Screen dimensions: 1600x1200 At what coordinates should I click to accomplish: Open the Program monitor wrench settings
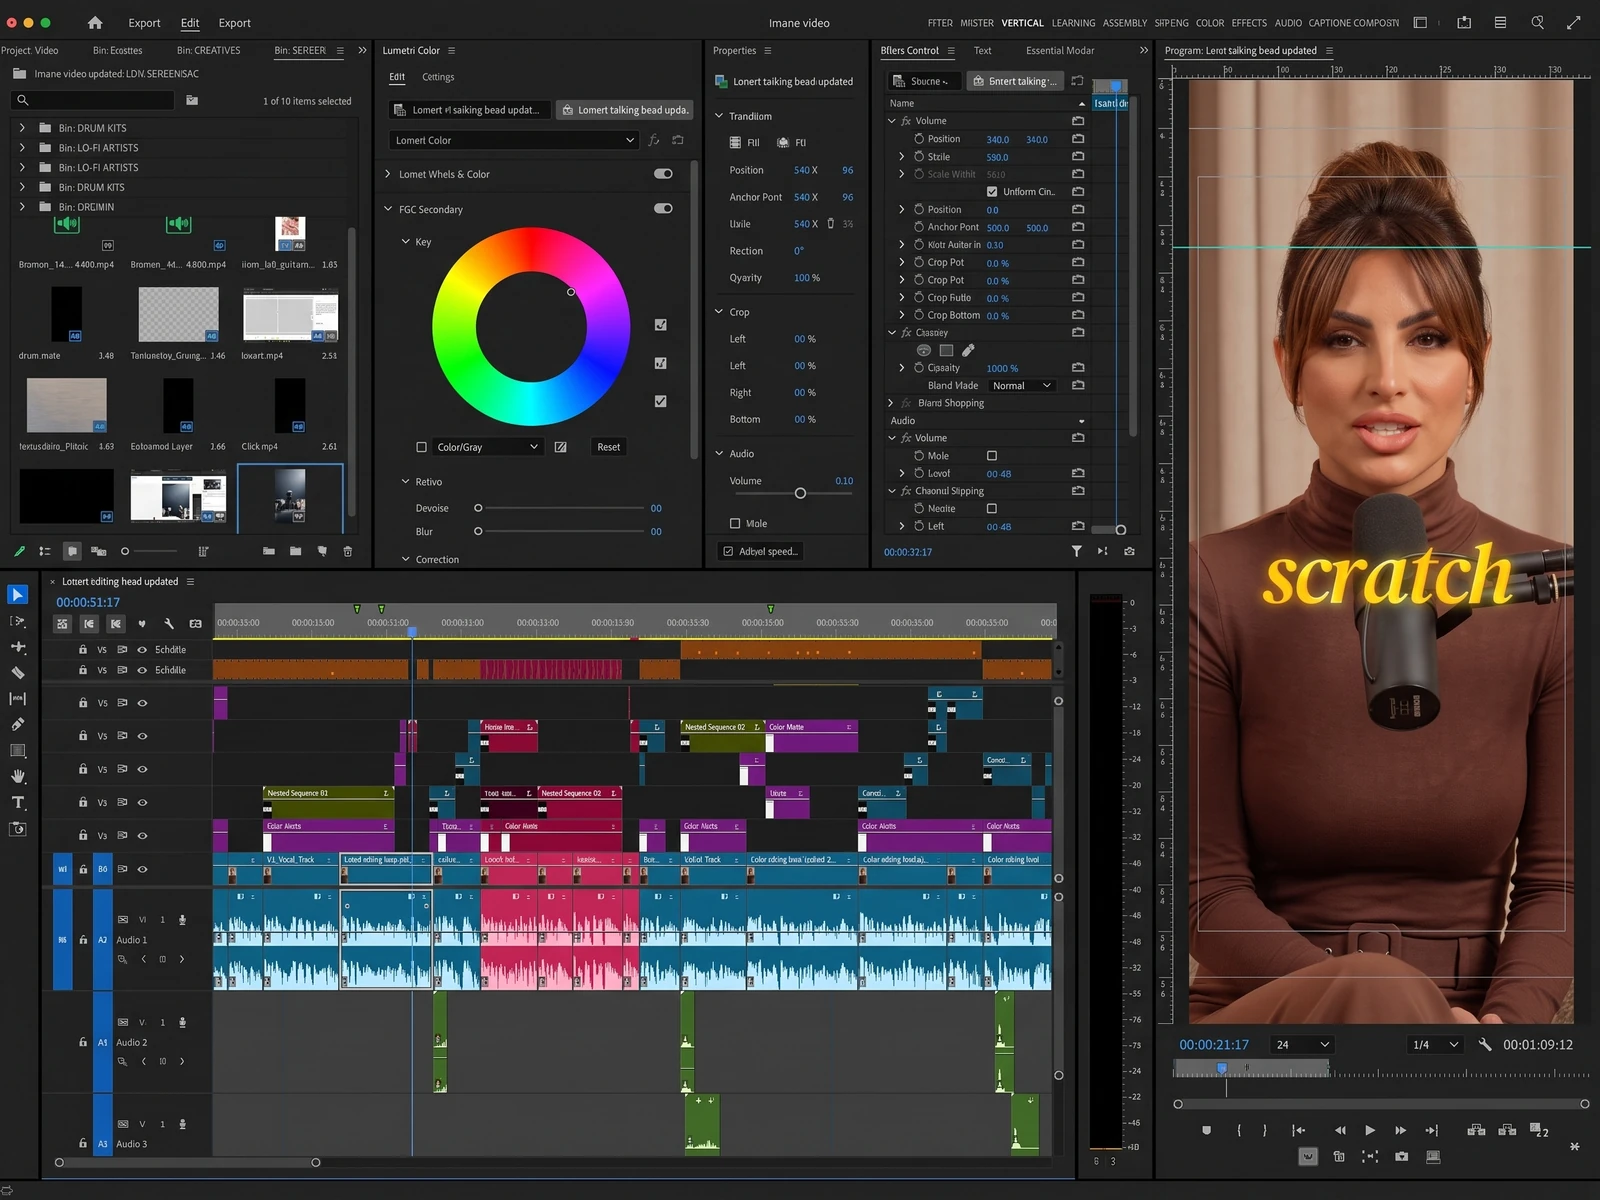[1485, 1044]
